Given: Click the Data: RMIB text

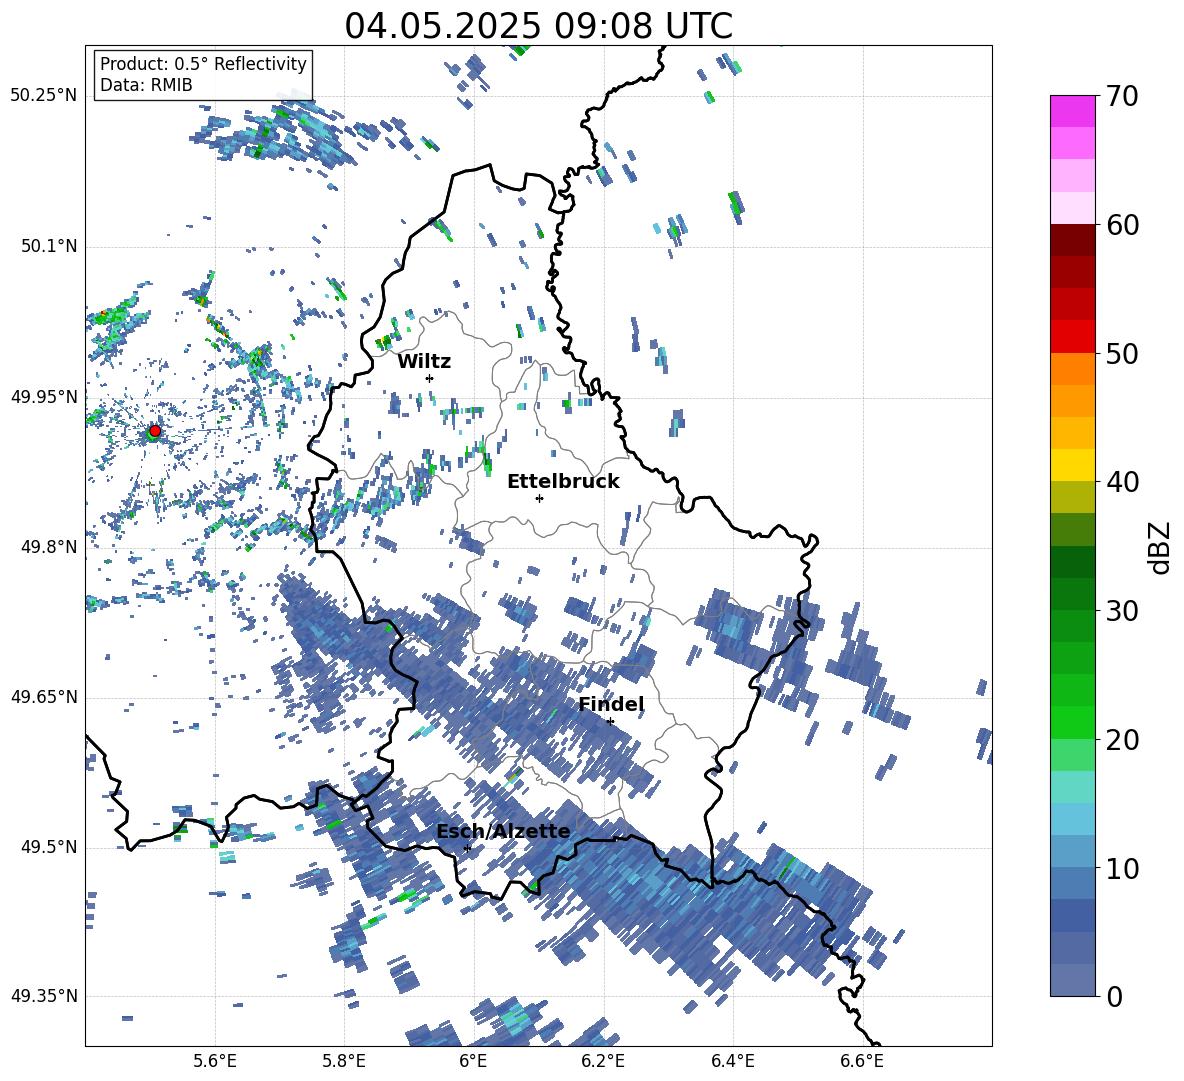Looking at the screenshot, I should click(x=146, y=85).
